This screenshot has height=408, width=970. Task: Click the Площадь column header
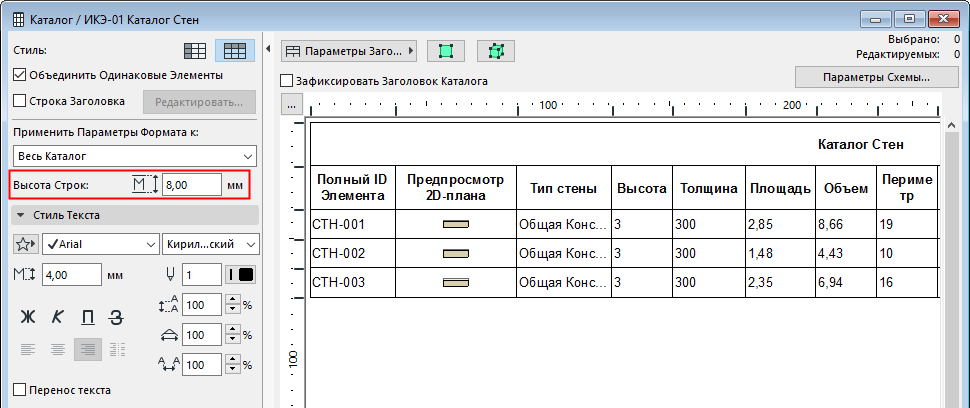(780, 188)
